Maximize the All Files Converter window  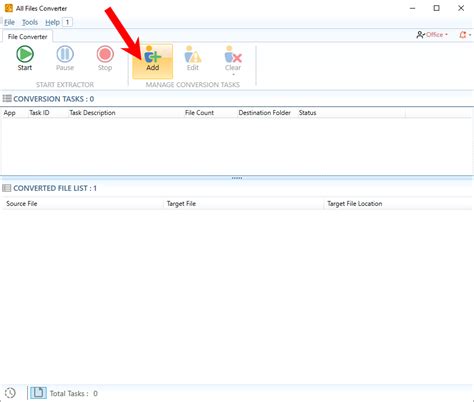[x=436, y=8]
